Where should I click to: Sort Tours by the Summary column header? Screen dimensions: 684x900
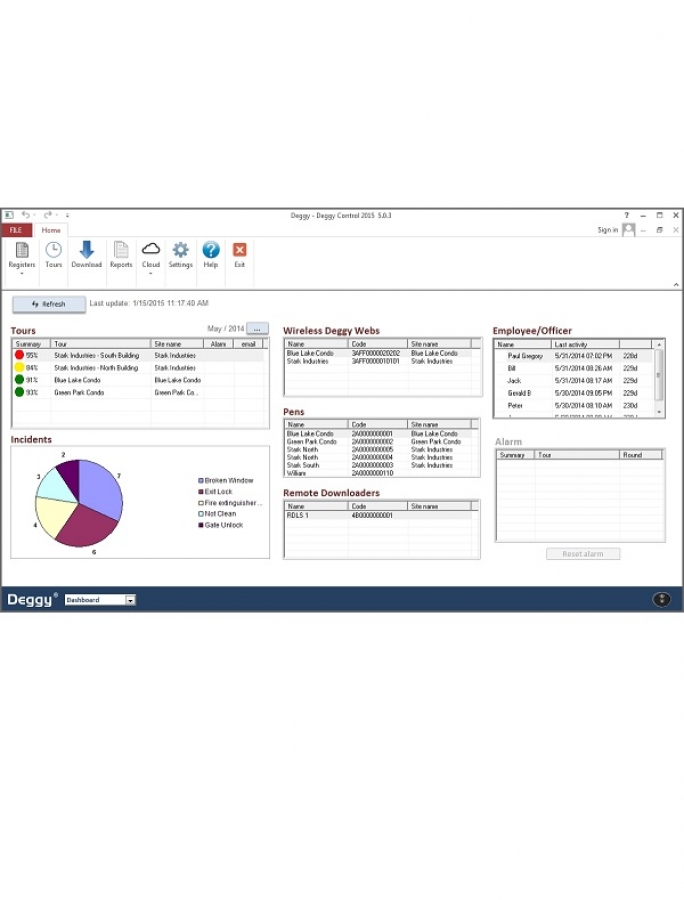click(x=32, y=344)
